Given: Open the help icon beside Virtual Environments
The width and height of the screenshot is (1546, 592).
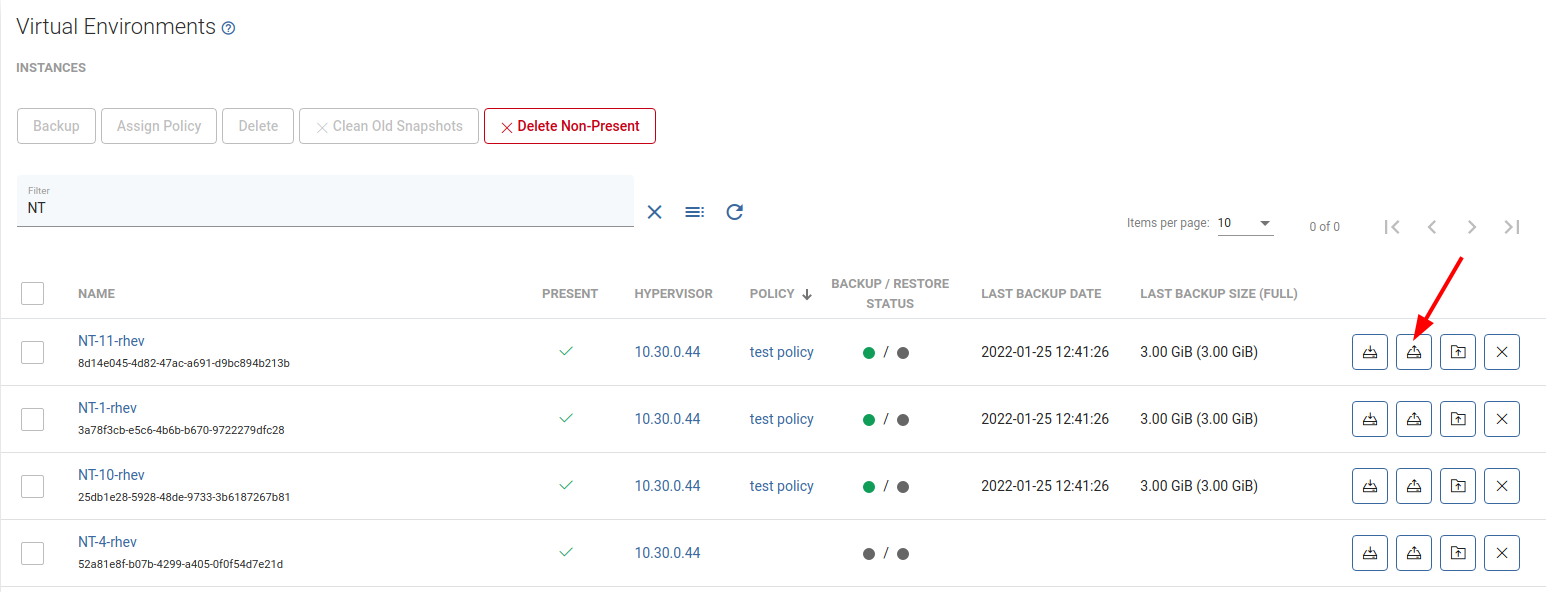Looking at the screenshot, I should pos(228,29).
